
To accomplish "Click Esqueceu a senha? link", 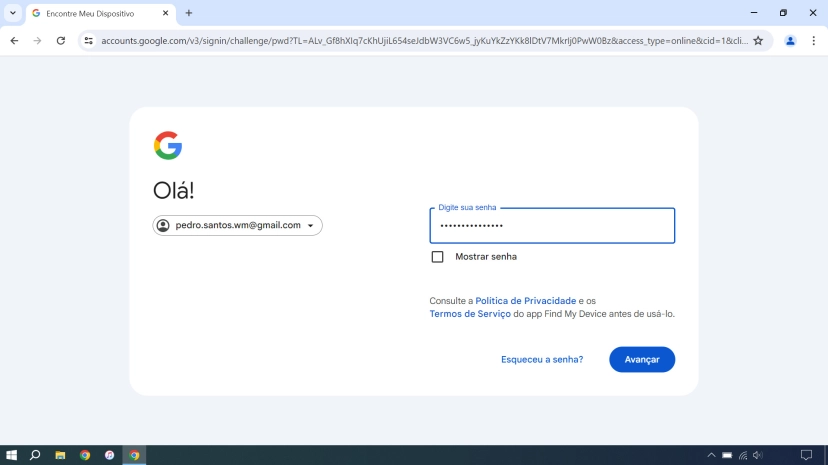I will click(x=542, y=359).
